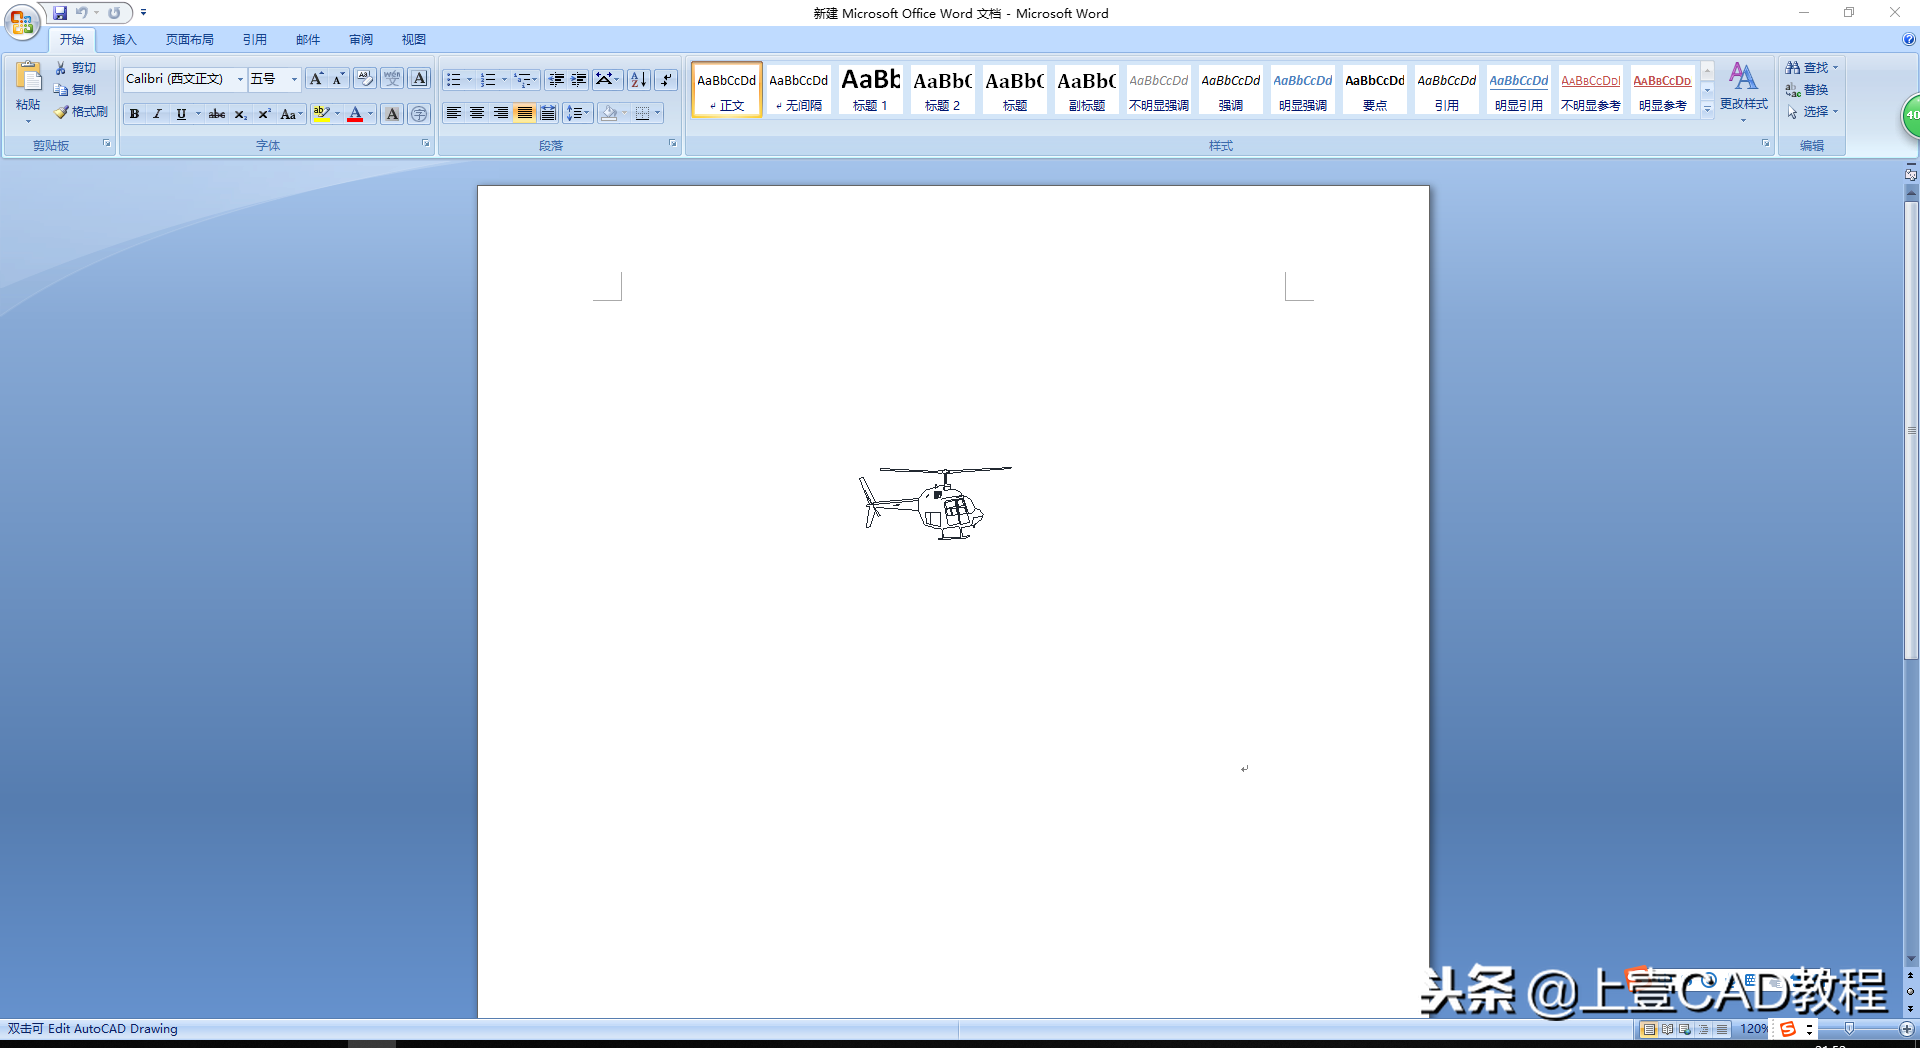Toggle superscript formatting

point(264,114)
